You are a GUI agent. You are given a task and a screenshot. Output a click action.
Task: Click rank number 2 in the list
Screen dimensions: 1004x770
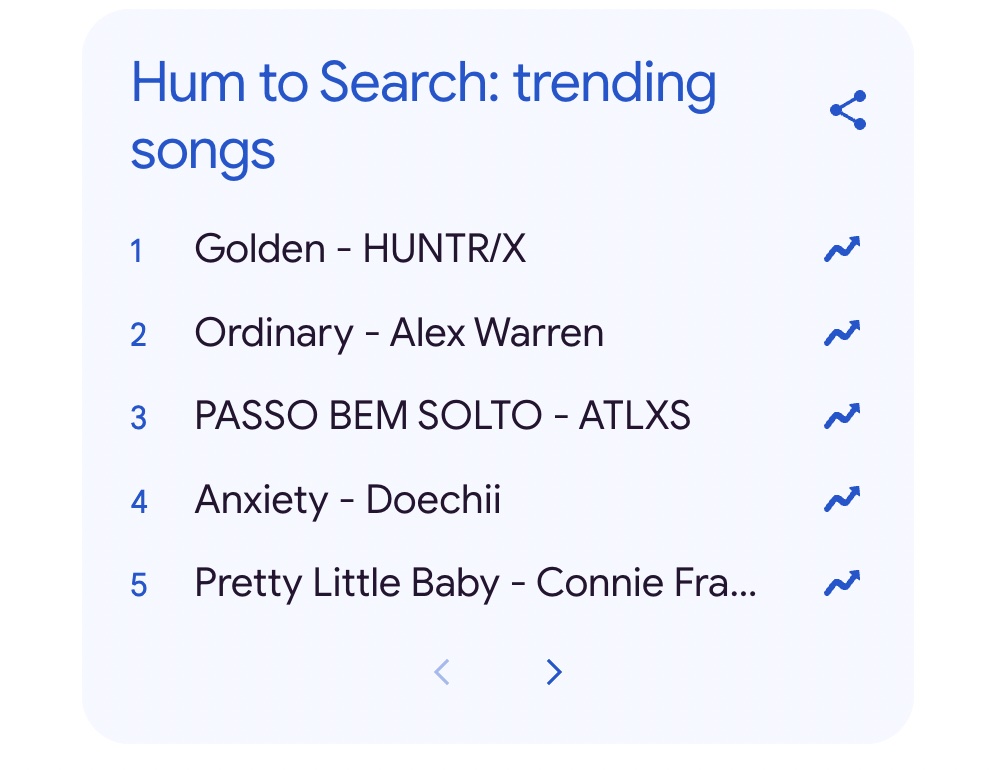(x=138, y=334)
